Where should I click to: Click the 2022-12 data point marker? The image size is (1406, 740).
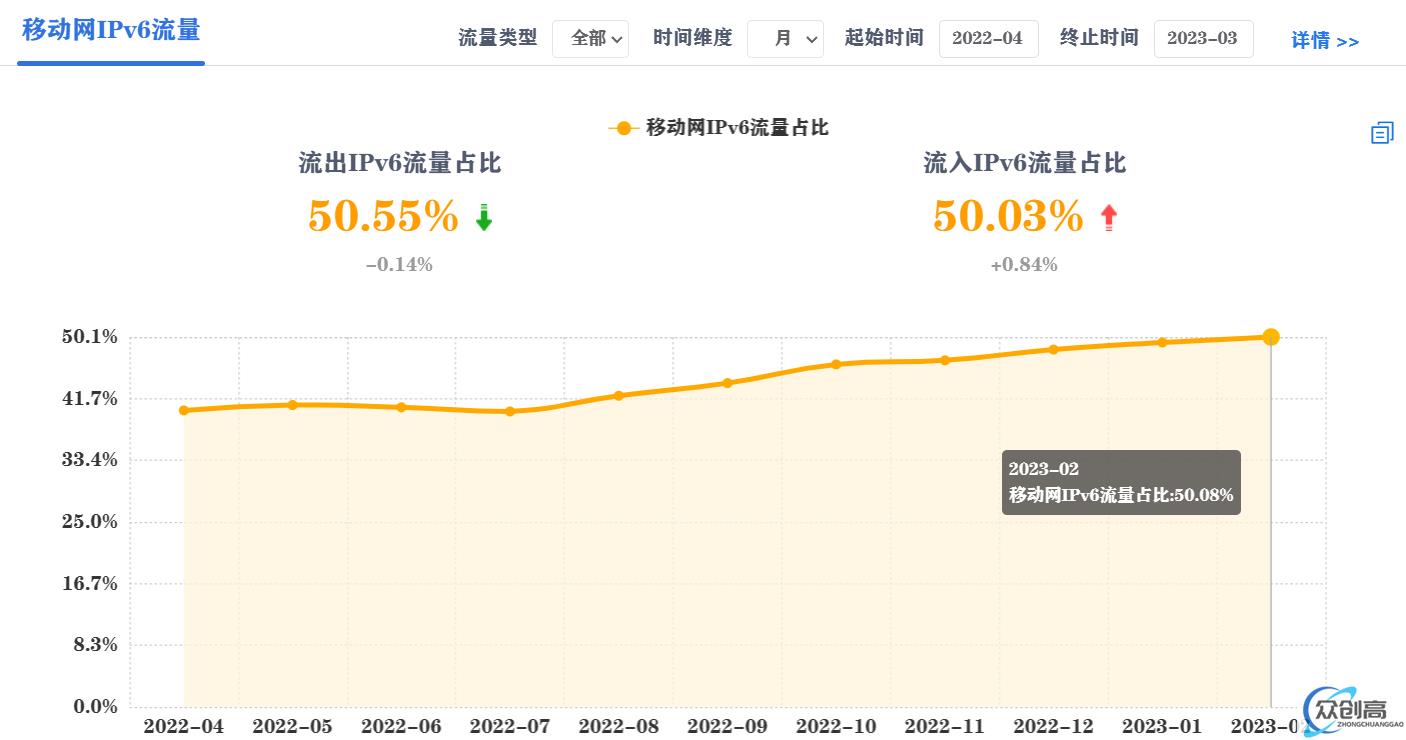pyautogui.click(x=1053, y=349)
